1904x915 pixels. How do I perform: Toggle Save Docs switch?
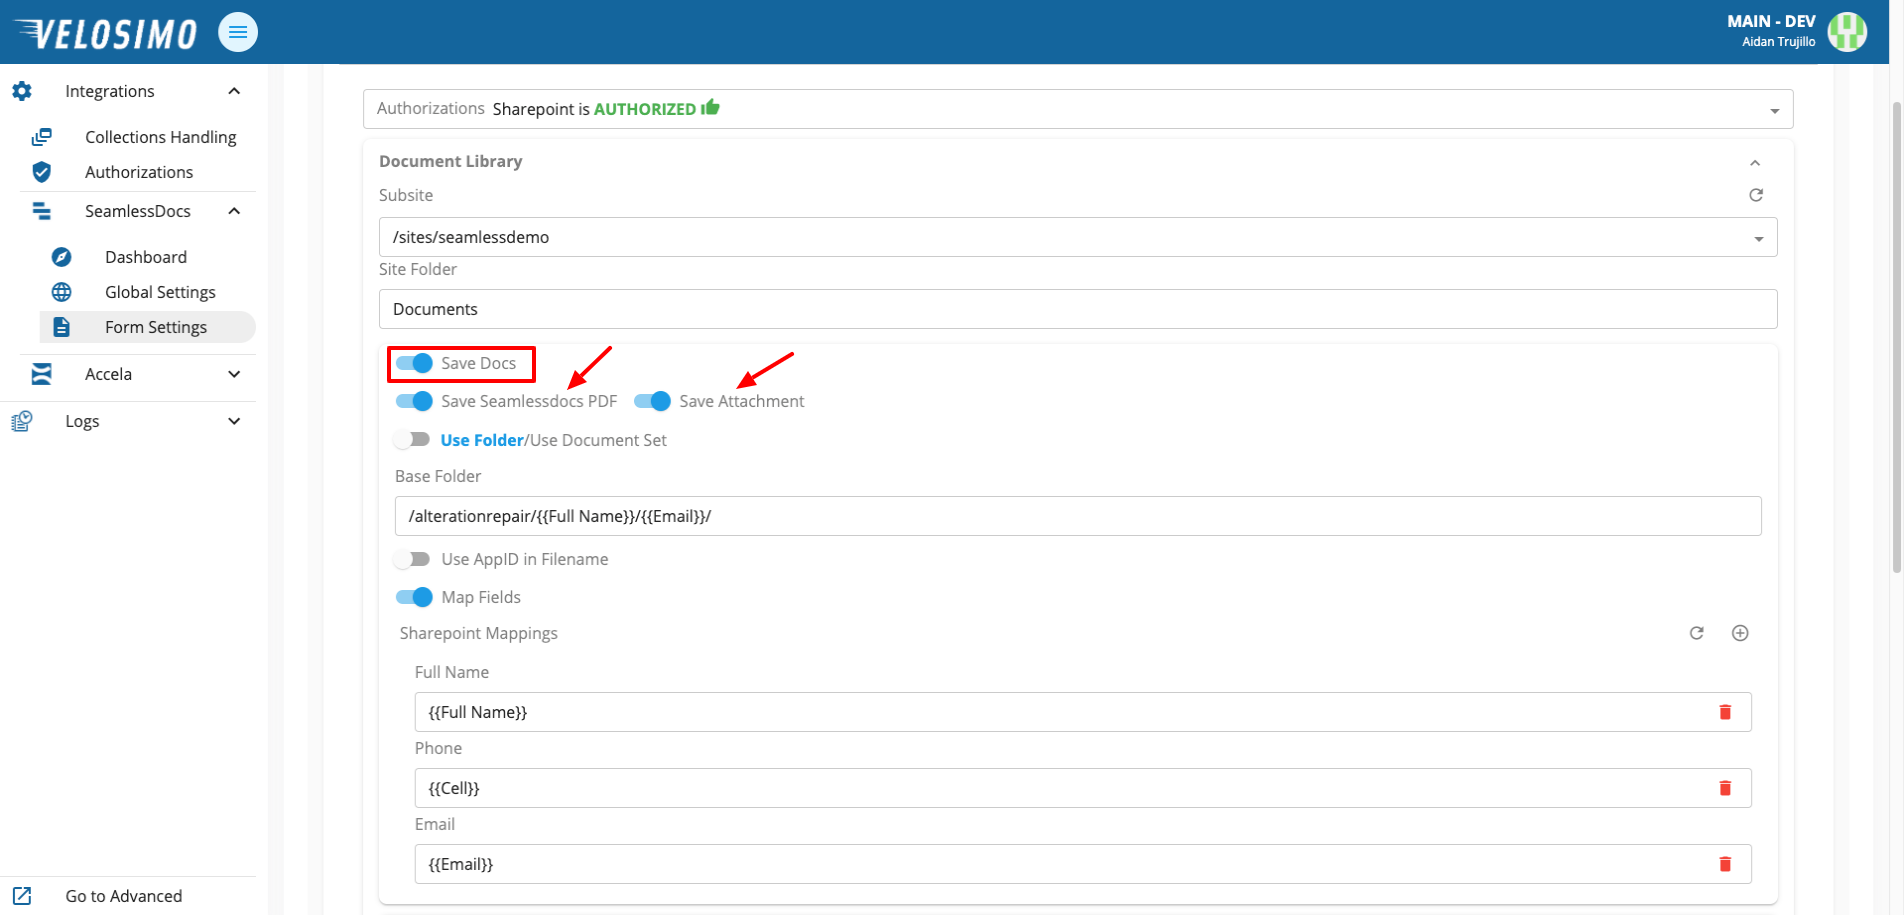(x=414, y=363)
